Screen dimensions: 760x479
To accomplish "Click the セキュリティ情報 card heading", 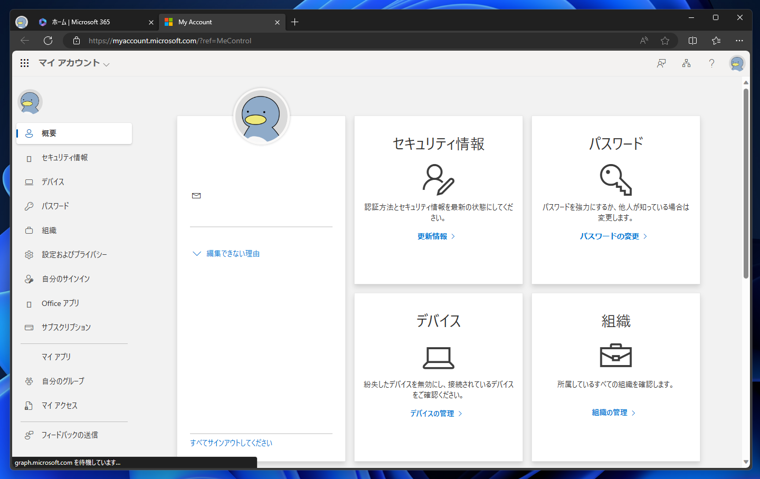I will coord(438,144).
